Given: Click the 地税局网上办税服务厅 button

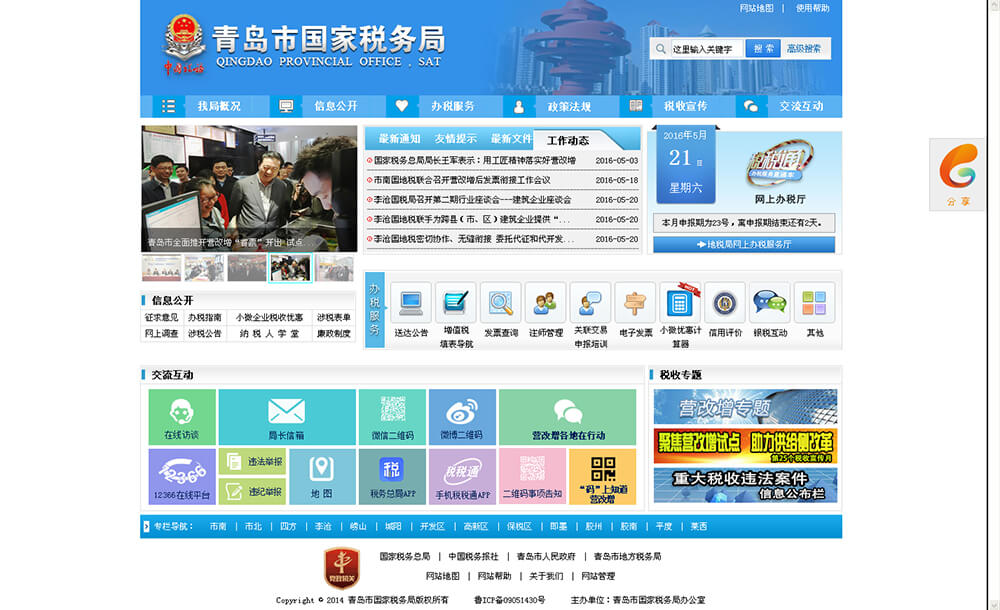Looking at the screenshot, I should pyautogui.click(x=744, y=244).
